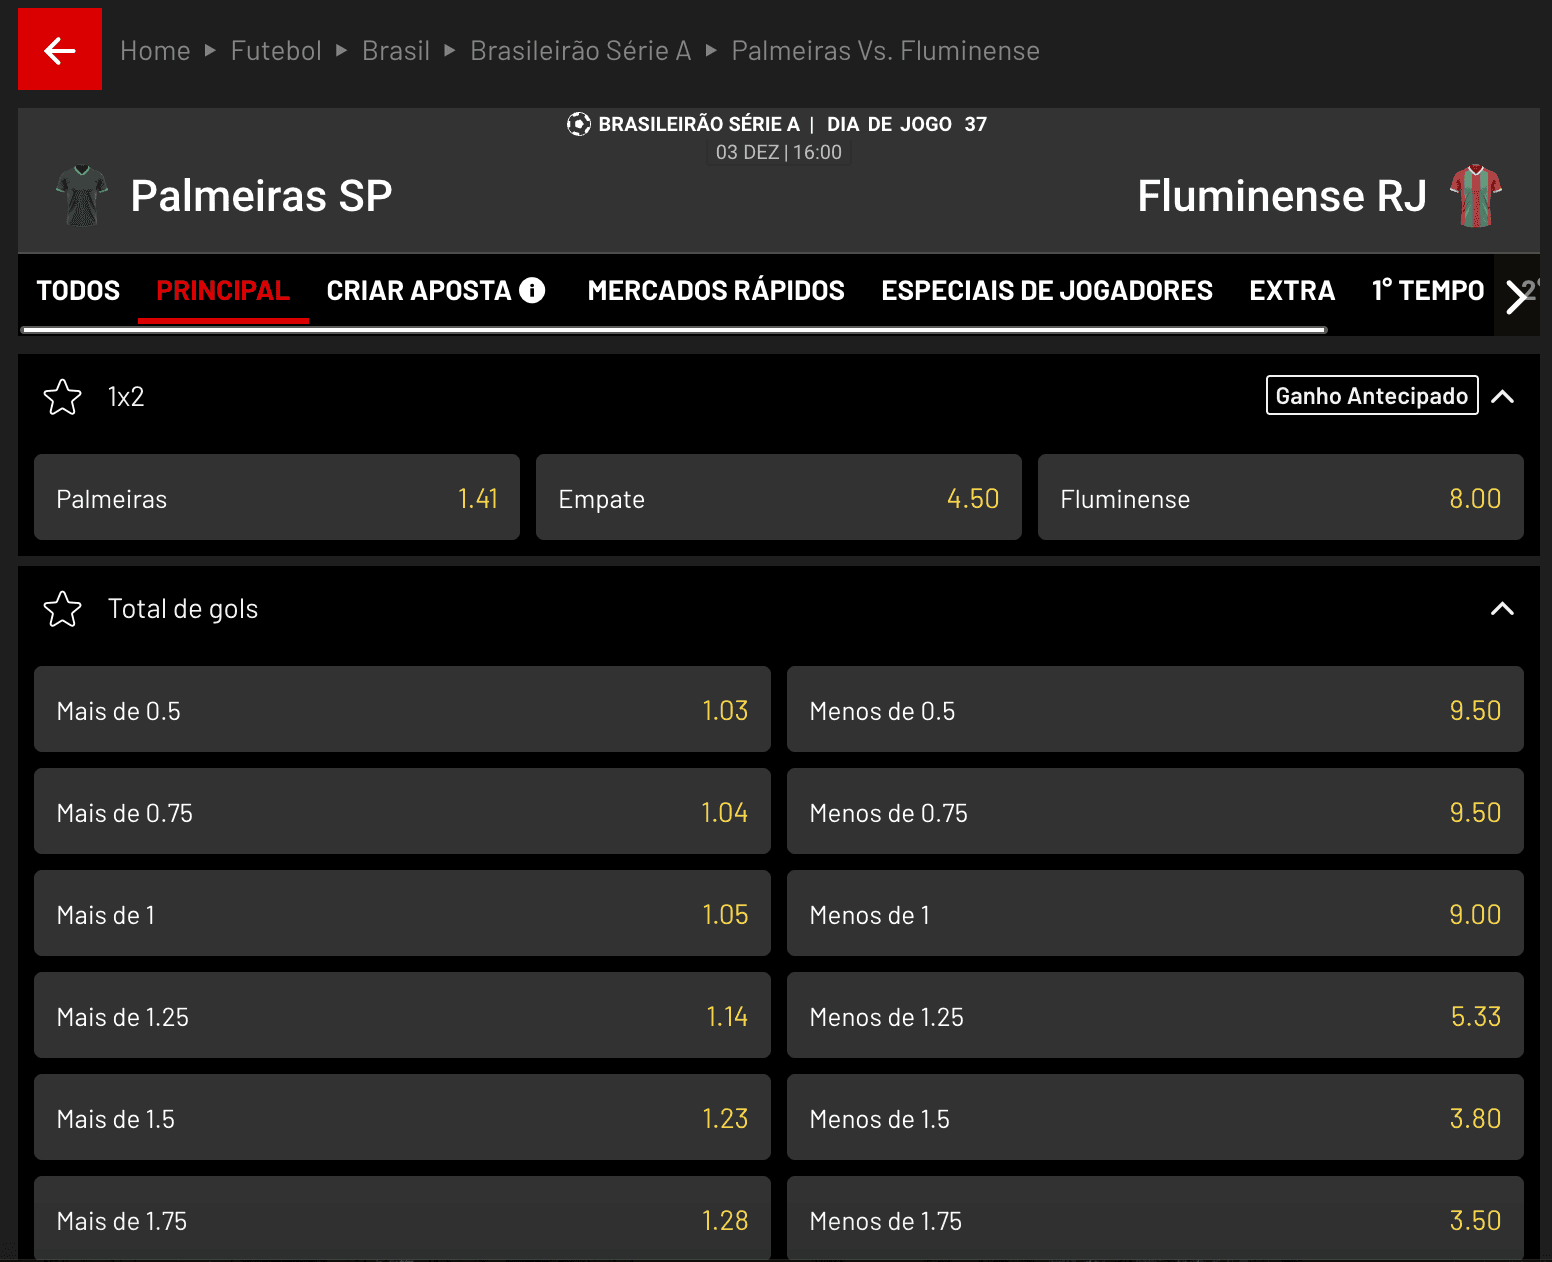Click the Palmeiras SP jersey icon
The width and height of the screenshot is (1552, 1262).
pos(82,196)
